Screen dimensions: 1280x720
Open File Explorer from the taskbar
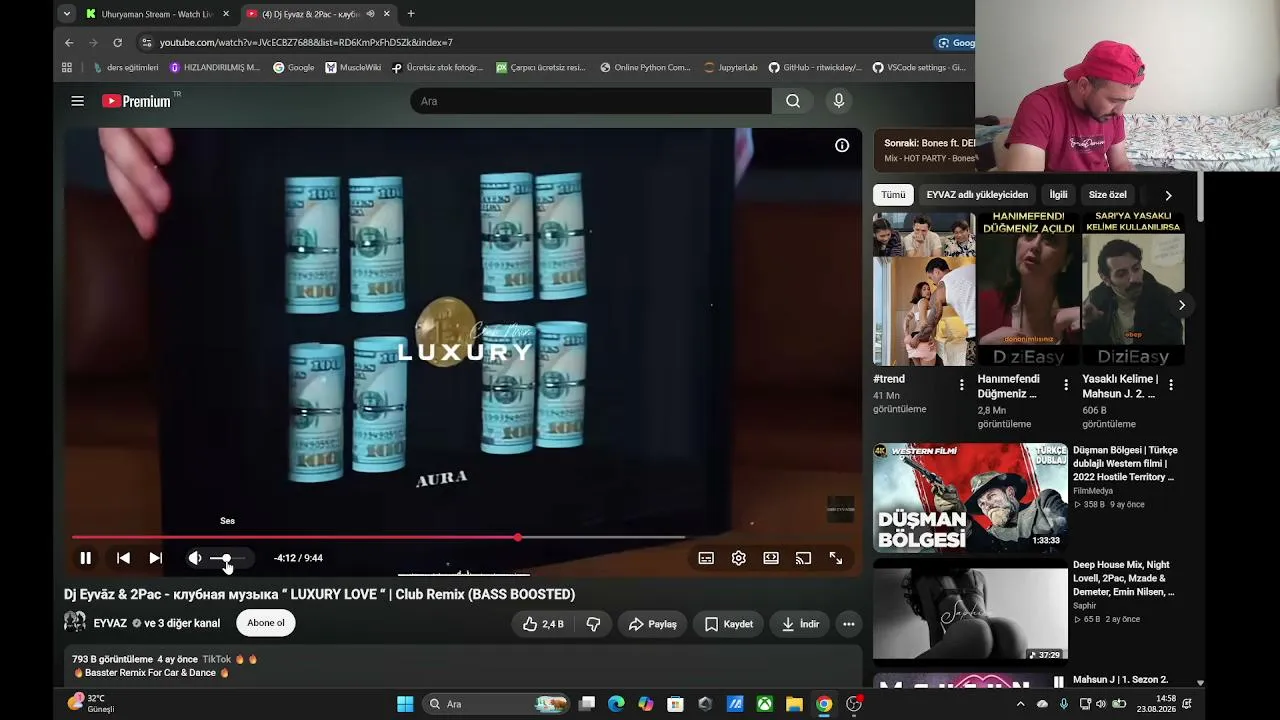794,704
